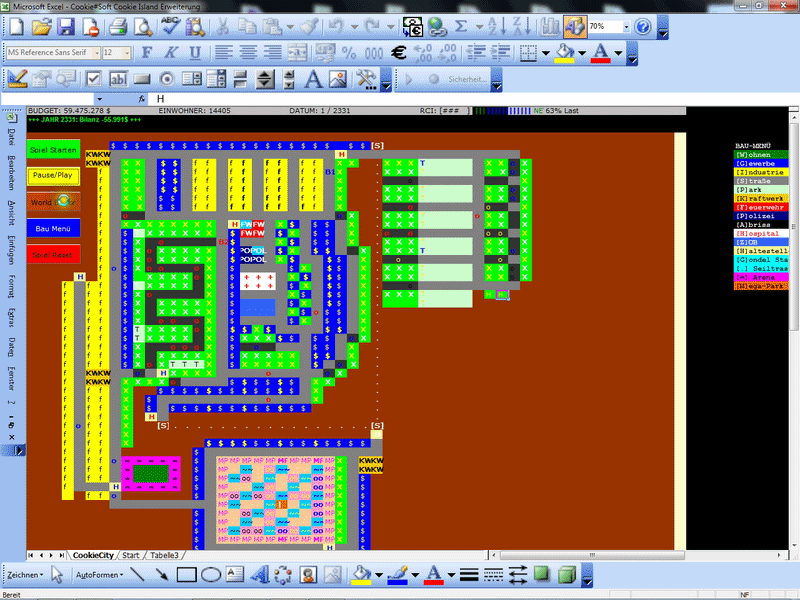Click the green Spiel Starten button
The width and height of the screenshot is (800, 600).
53,149
